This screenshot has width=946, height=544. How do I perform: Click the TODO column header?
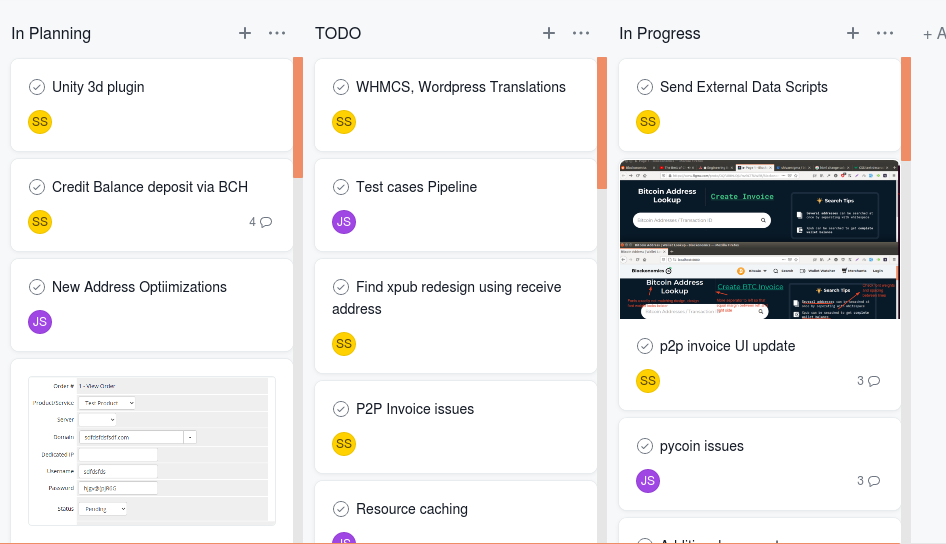click(338, 33)
